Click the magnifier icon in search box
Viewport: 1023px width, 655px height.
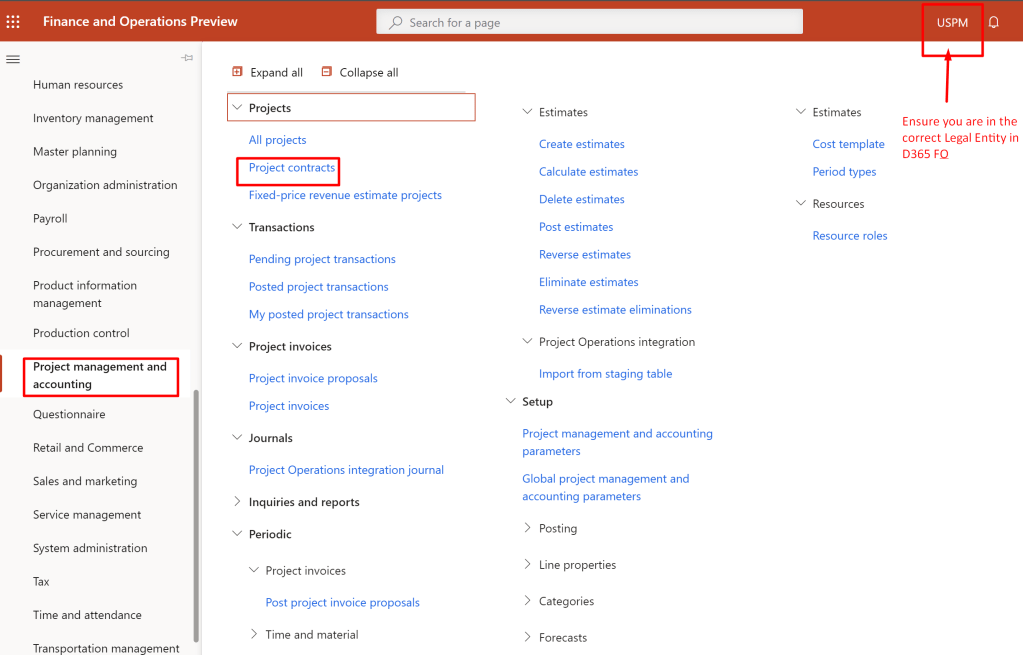click(x=396, y=22)
